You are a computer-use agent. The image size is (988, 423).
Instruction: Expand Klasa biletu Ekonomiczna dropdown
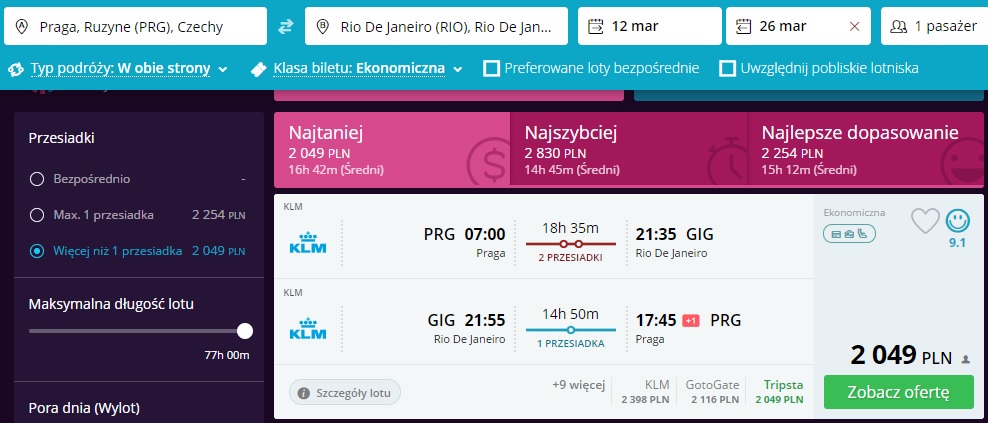pyautogui.click(x=357, y=69)
